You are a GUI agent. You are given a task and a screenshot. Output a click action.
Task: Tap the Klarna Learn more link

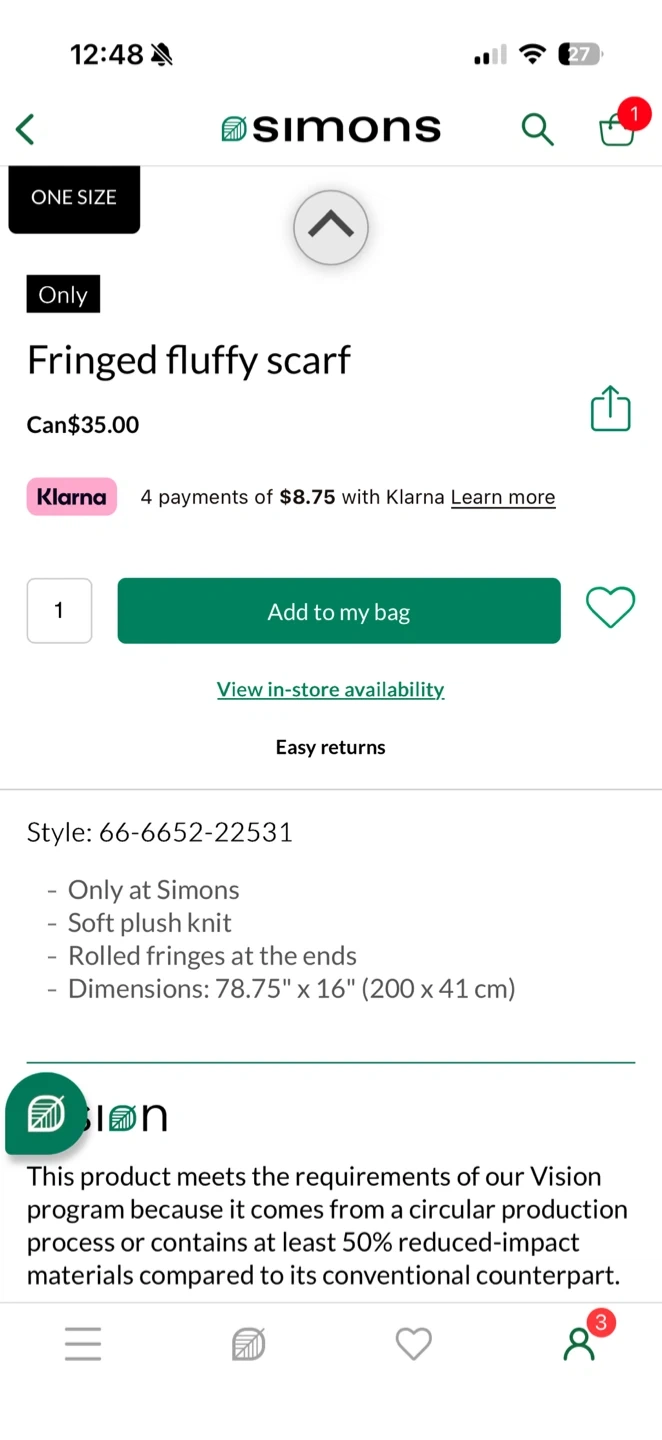(503, 497)
